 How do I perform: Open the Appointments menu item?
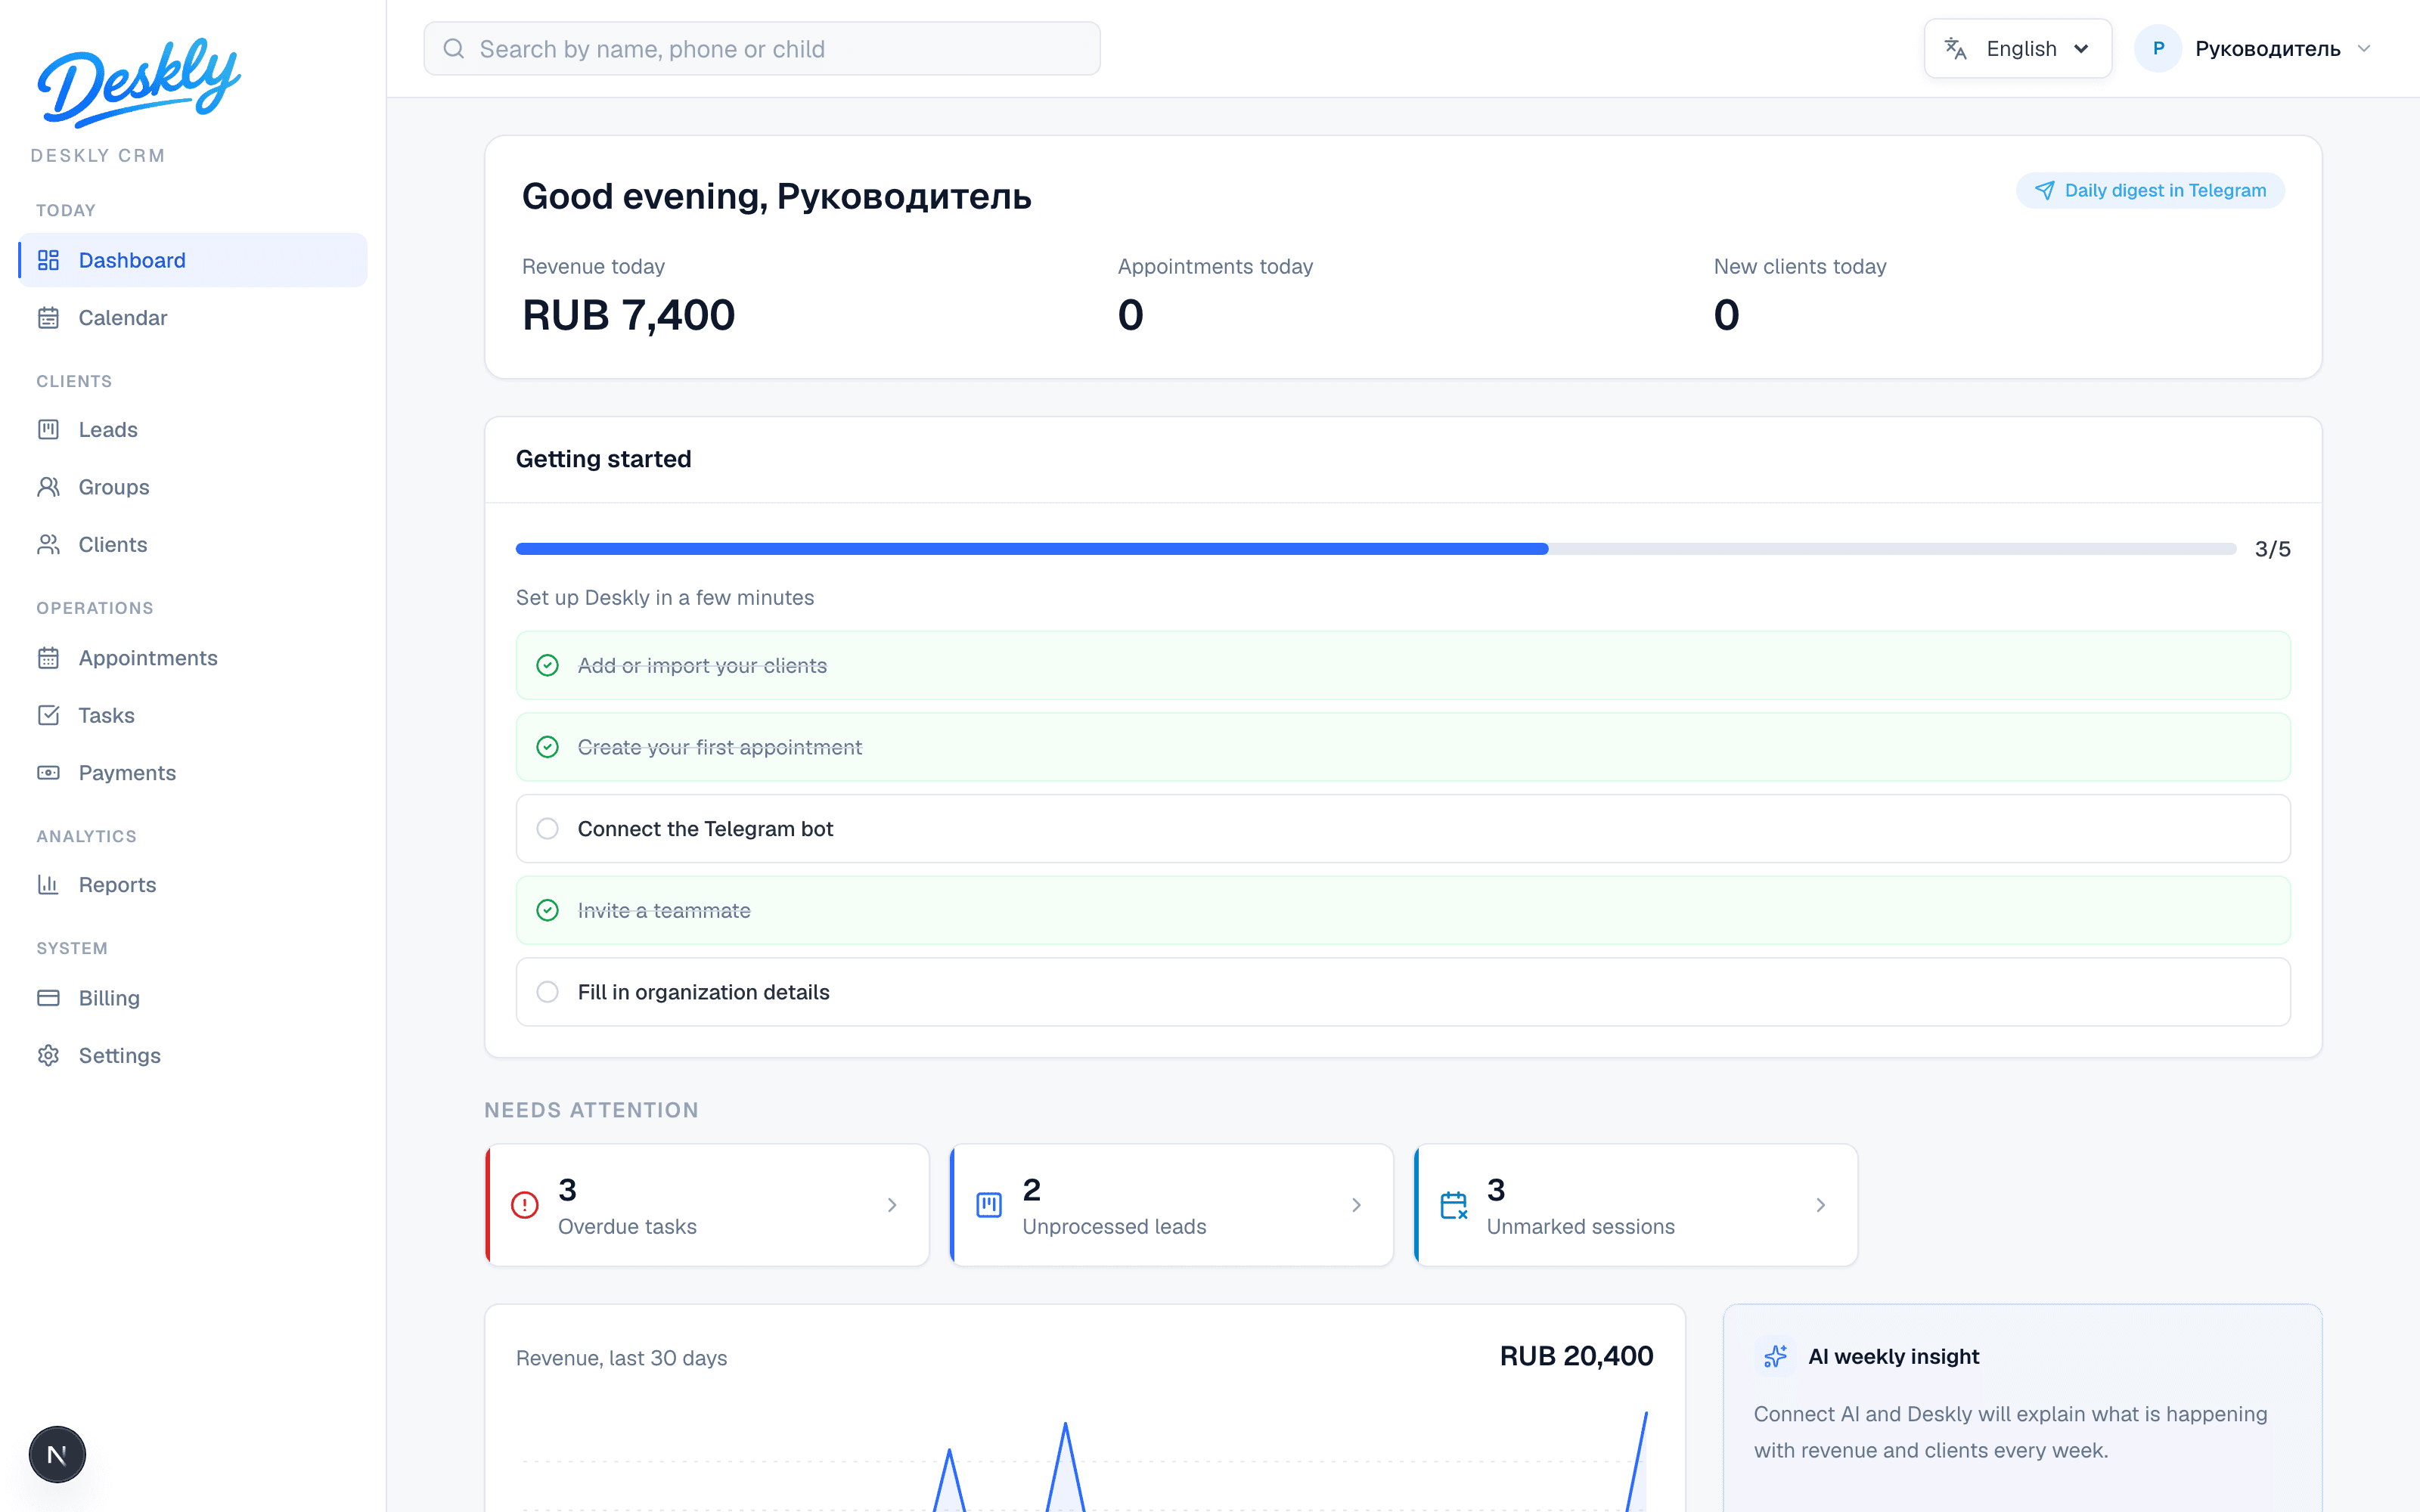(x=193, y=658)
